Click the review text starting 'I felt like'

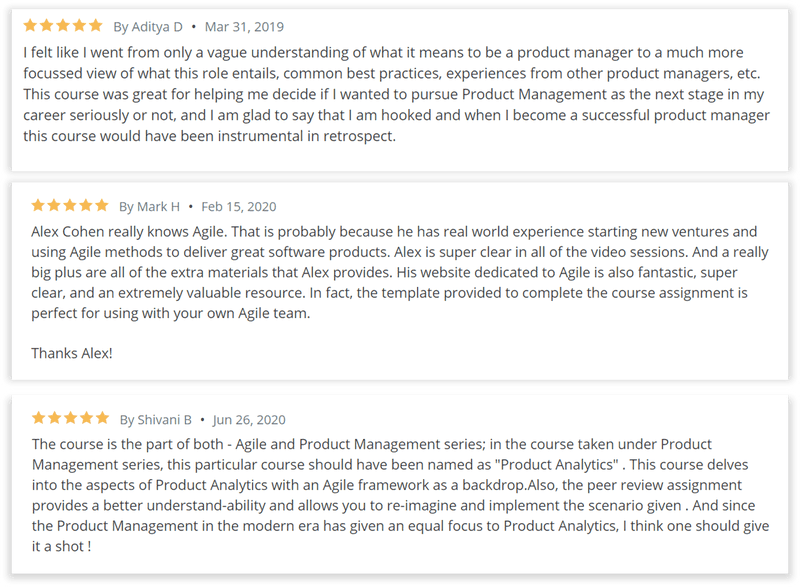pos(396,94)
